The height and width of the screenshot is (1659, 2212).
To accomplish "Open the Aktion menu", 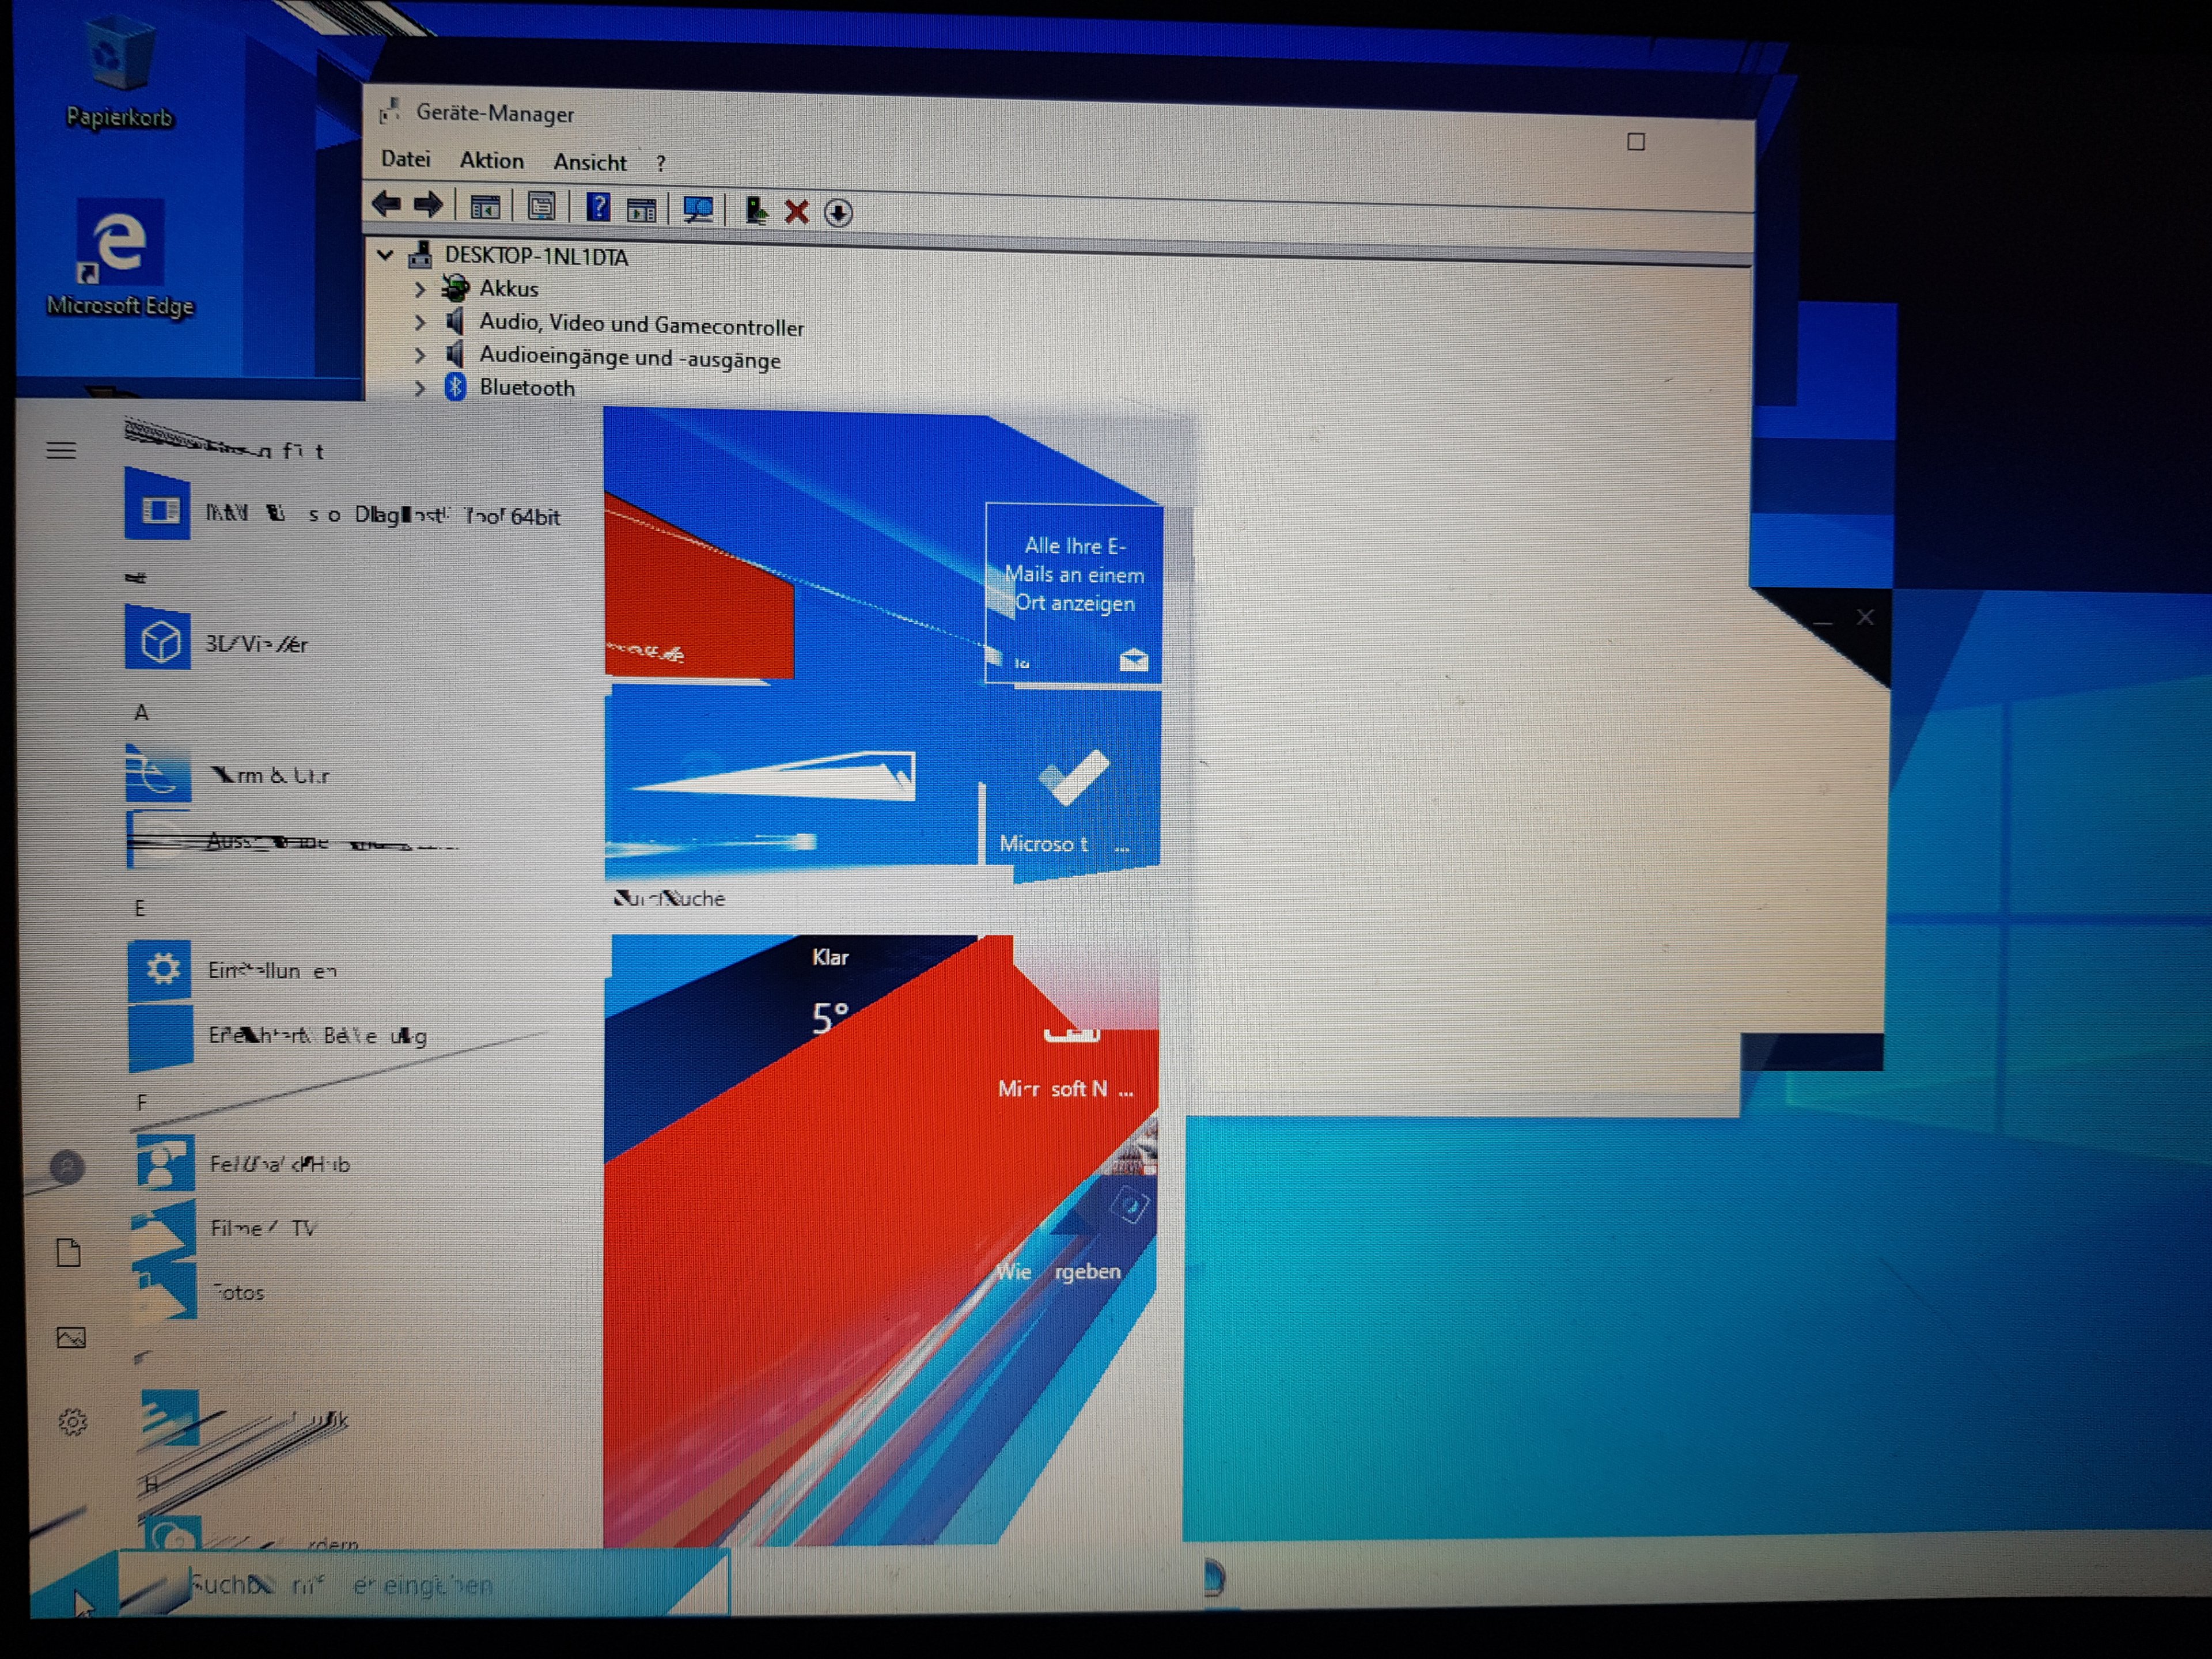I will (491, 160).
